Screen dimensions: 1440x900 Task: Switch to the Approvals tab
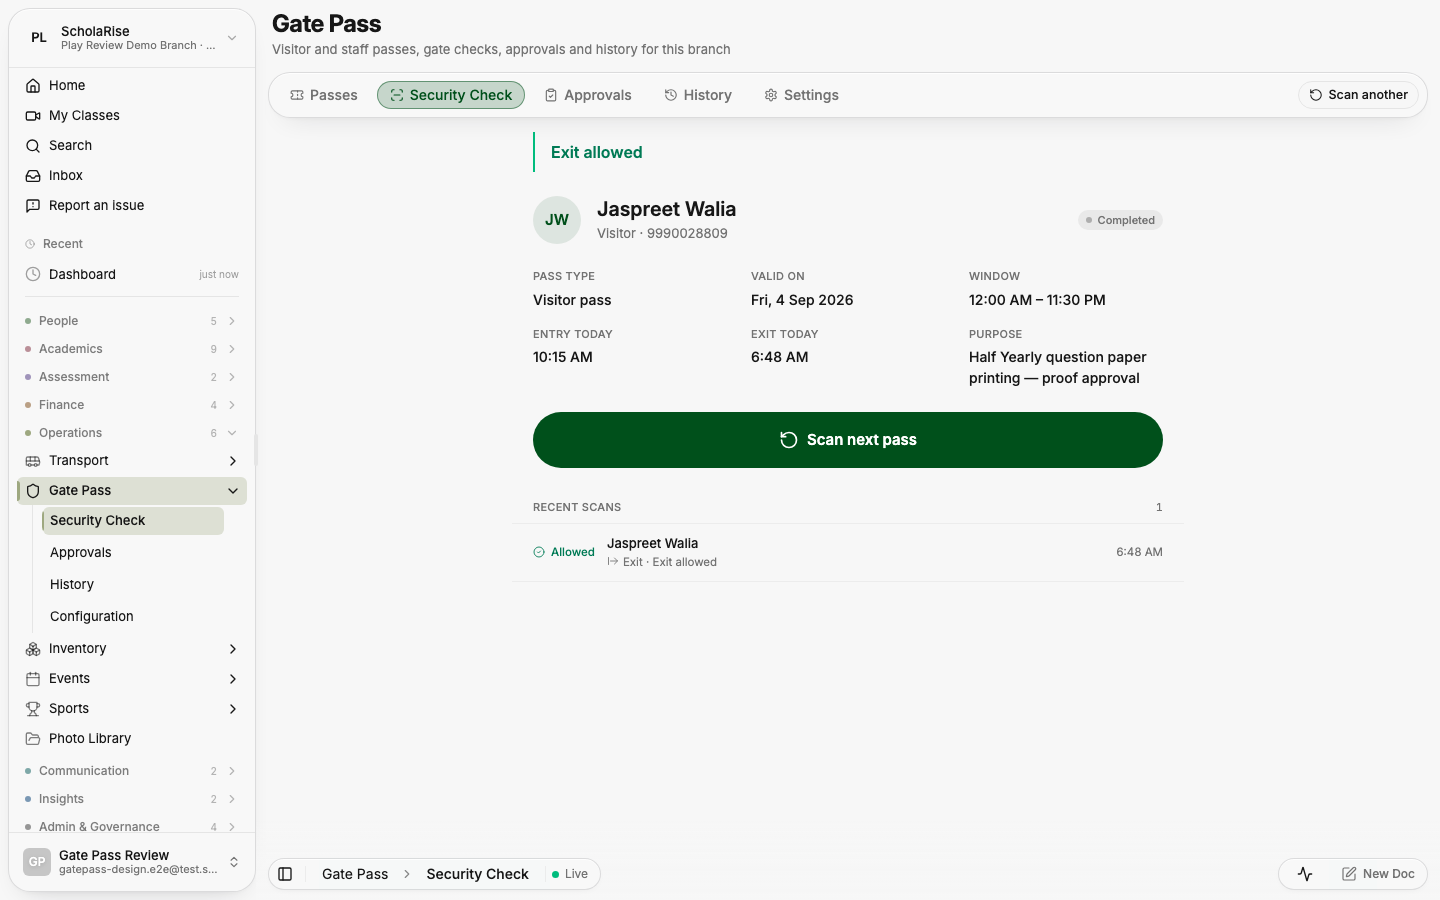(588, 95)
